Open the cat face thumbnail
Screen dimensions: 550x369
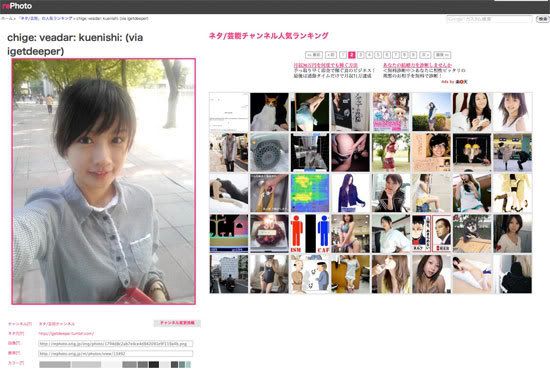(269, 112)
